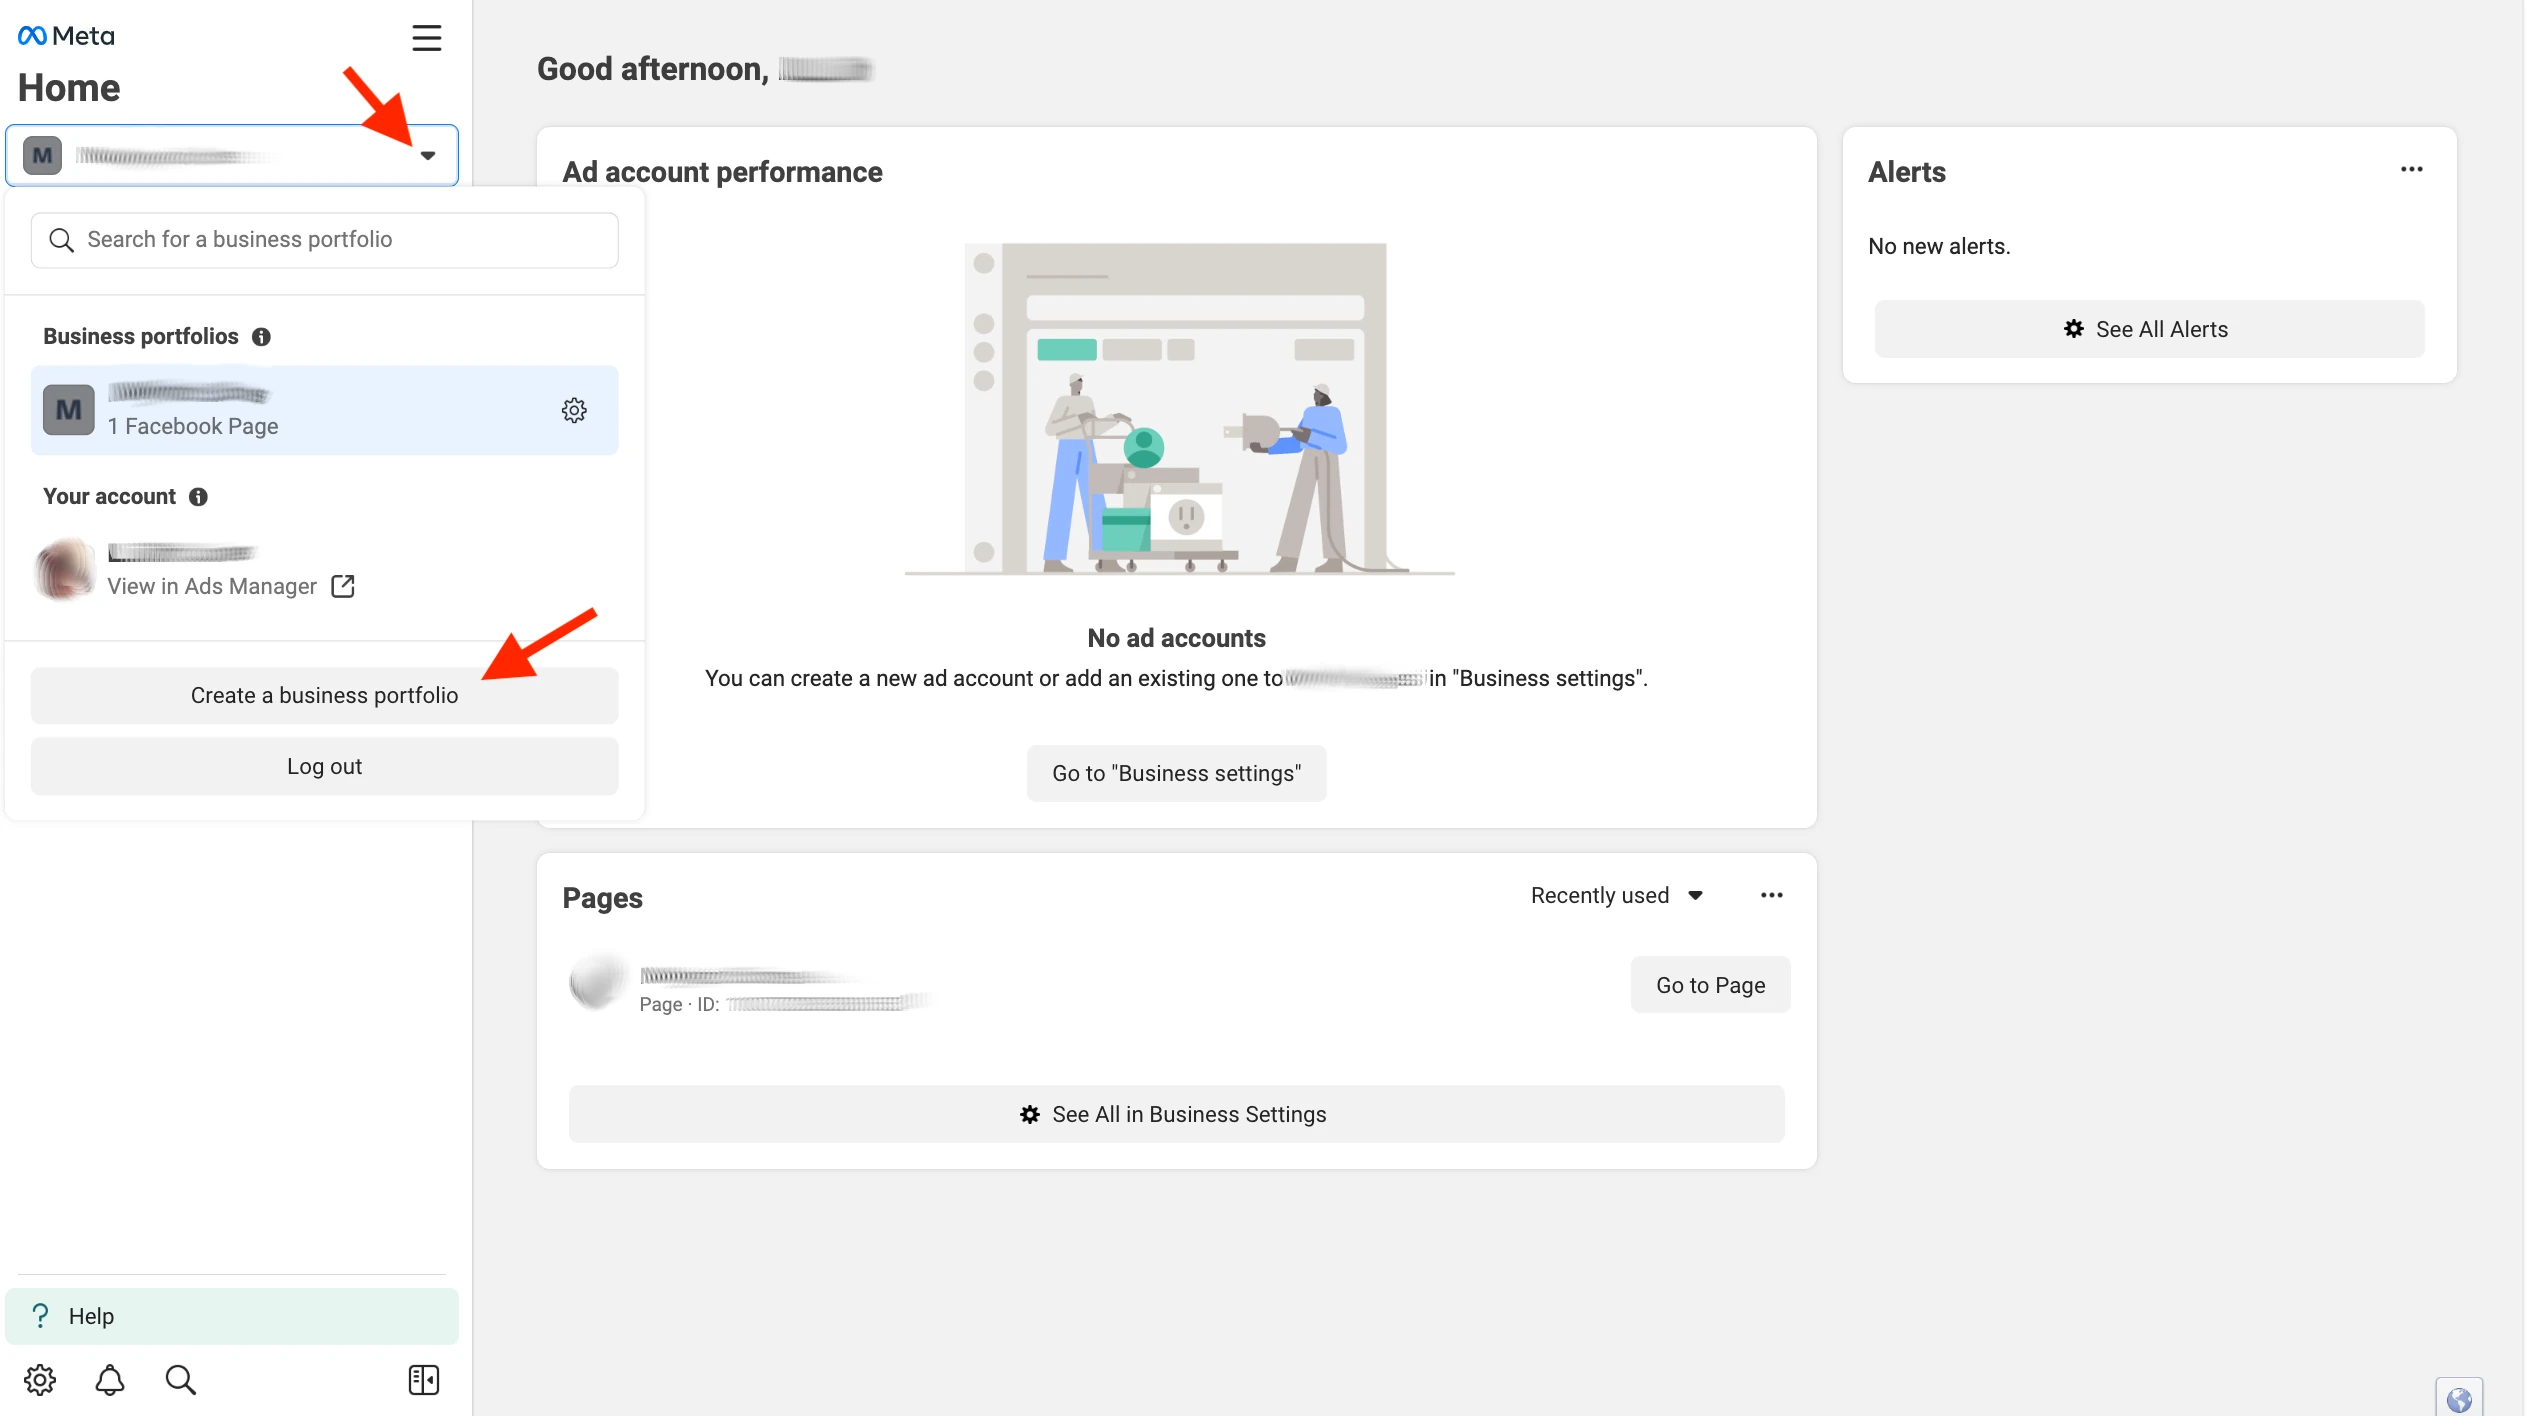Click the "Page · ID:" text
This screenshot has width=2526, height=1416.
click(679, 1005)
